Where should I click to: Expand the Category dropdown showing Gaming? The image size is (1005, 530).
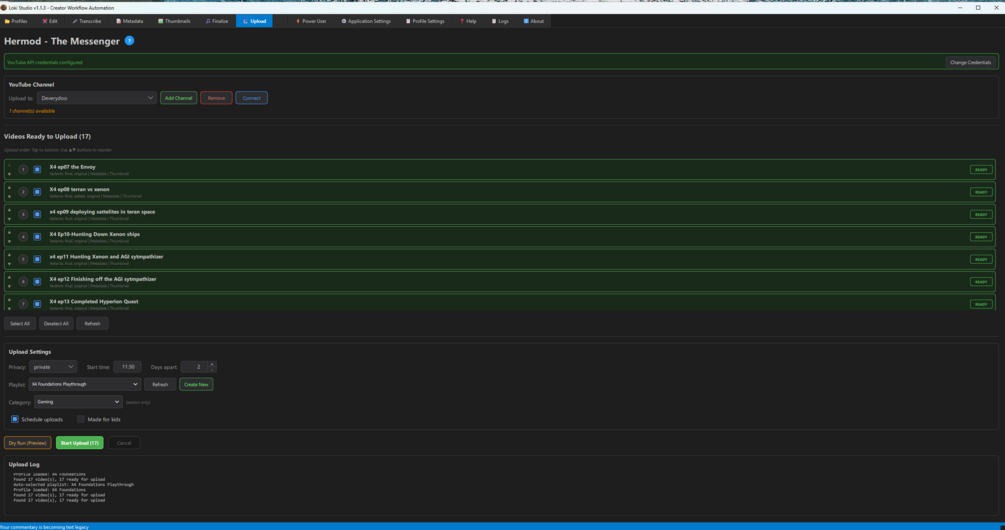point(78,402)
